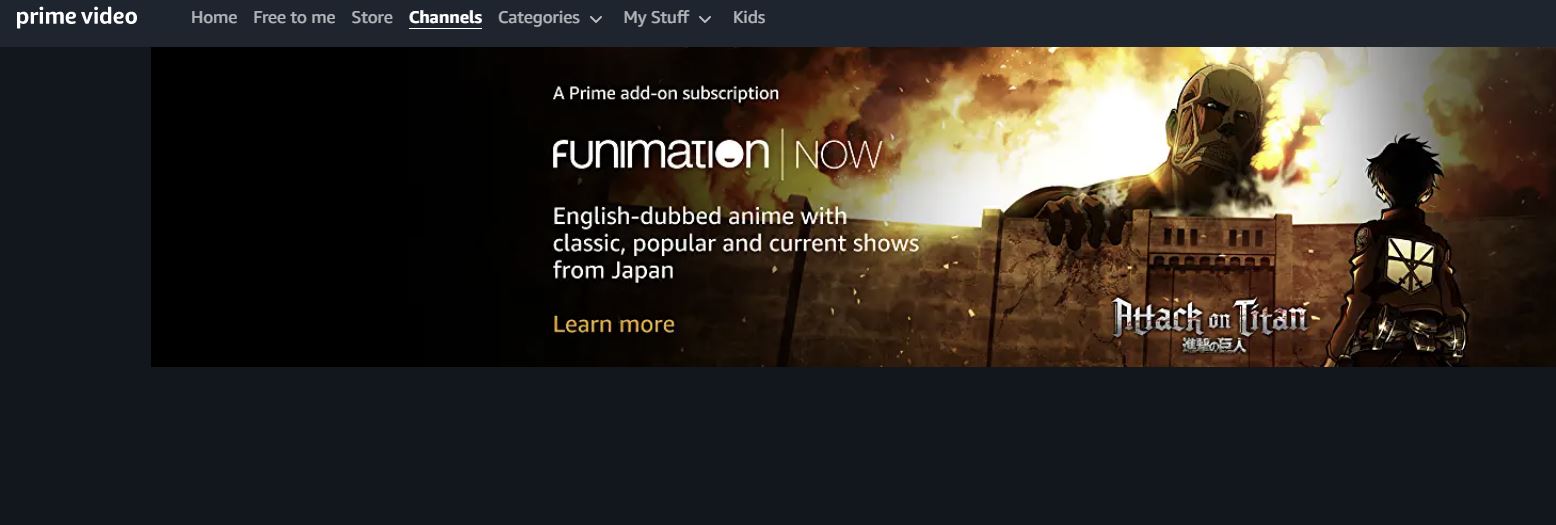
Task: Open the Store tab
Action: tap(372, 17)
